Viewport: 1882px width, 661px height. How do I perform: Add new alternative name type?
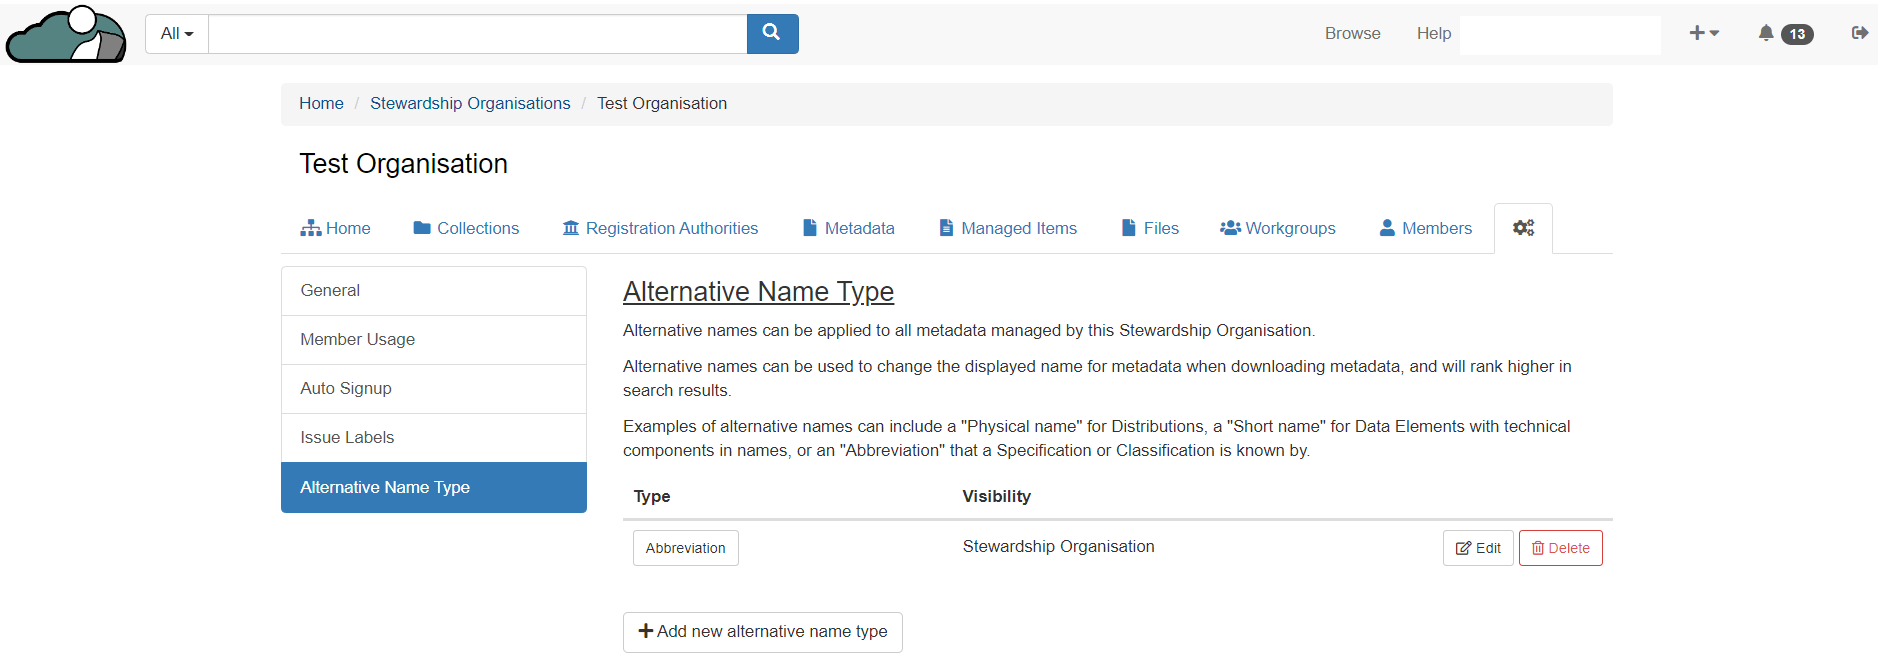point(762,632)
